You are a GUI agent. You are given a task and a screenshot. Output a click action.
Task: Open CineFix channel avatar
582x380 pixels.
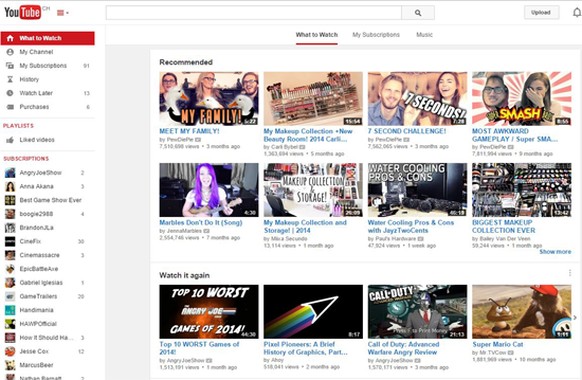pyautogui.click(x=10, y=241)
